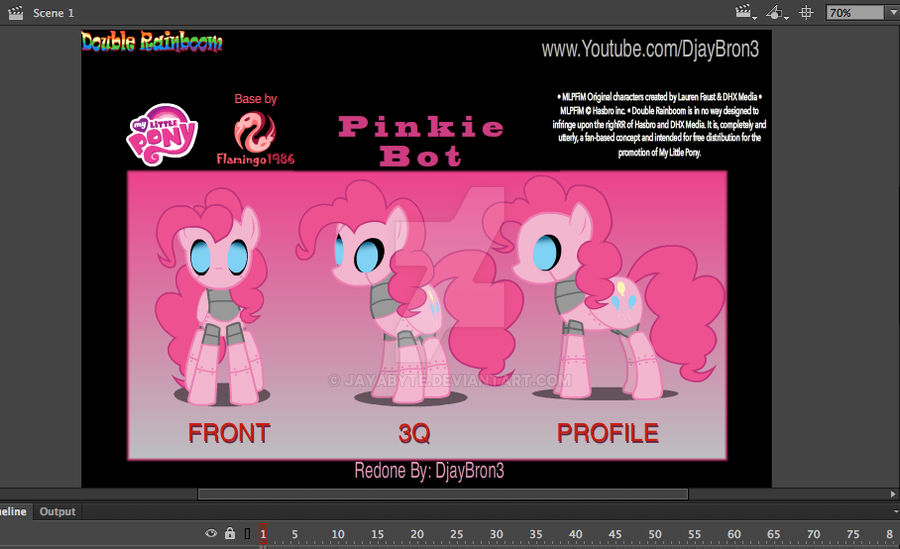
Task: Select the front-view Pinkie Bot pony
Action: 212,297
